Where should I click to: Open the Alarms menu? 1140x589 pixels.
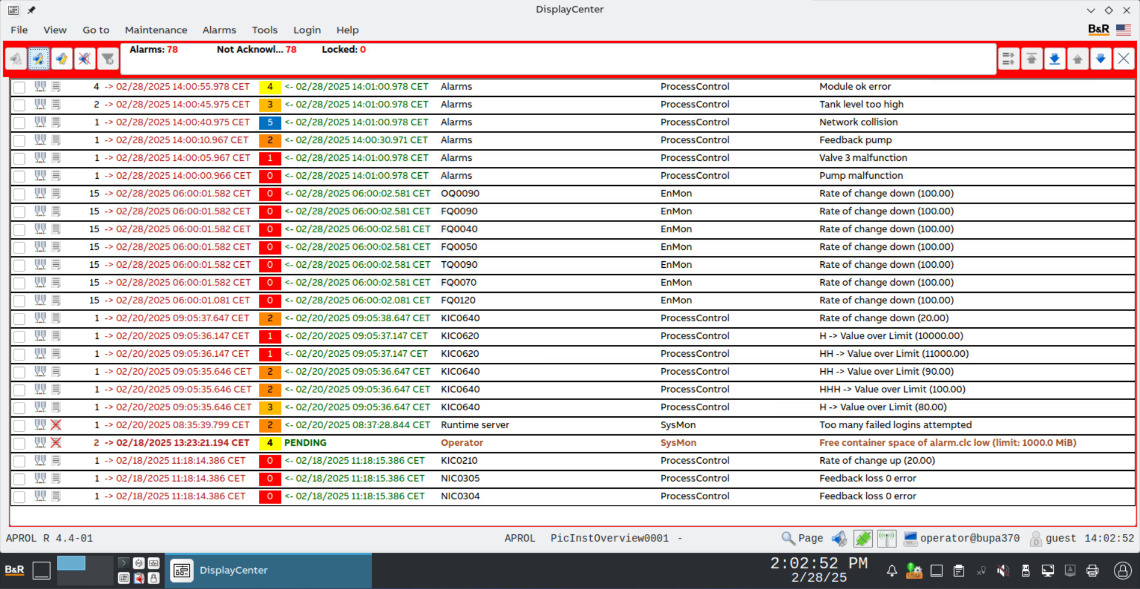point(219,30)
